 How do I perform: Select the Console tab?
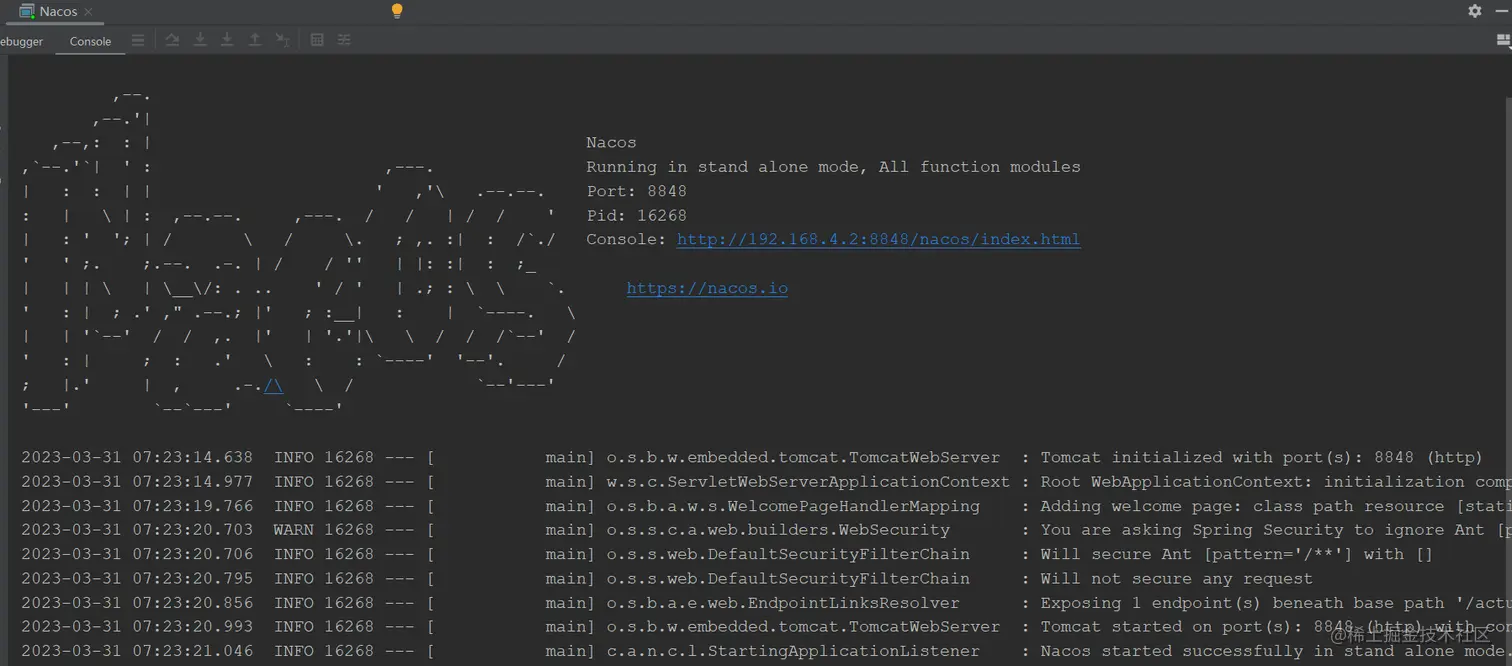pyautogui.click(x=90, y=42)
